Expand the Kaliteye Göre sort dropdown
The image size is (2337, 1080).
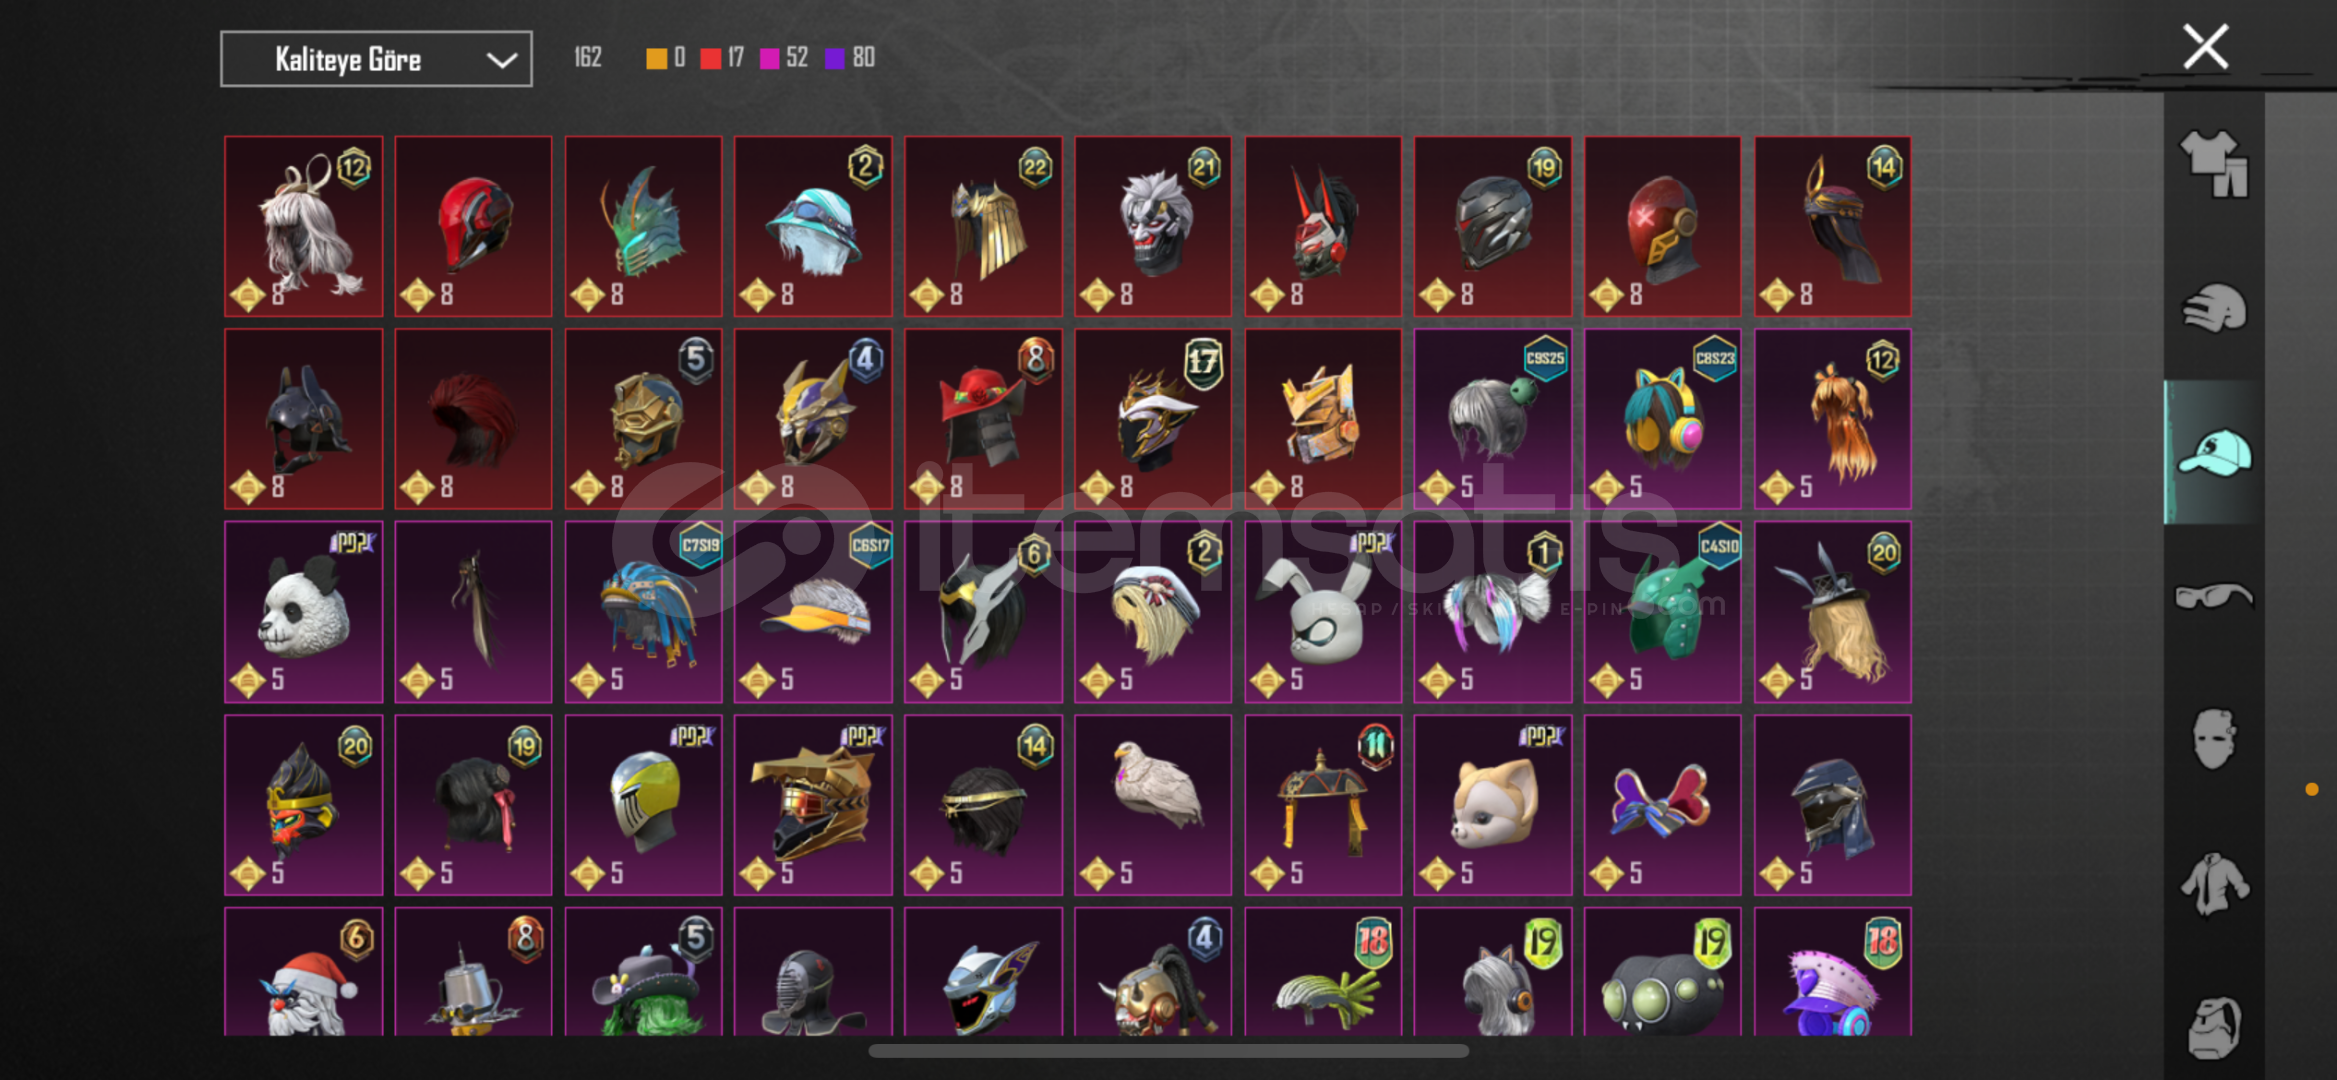point(376,59)
